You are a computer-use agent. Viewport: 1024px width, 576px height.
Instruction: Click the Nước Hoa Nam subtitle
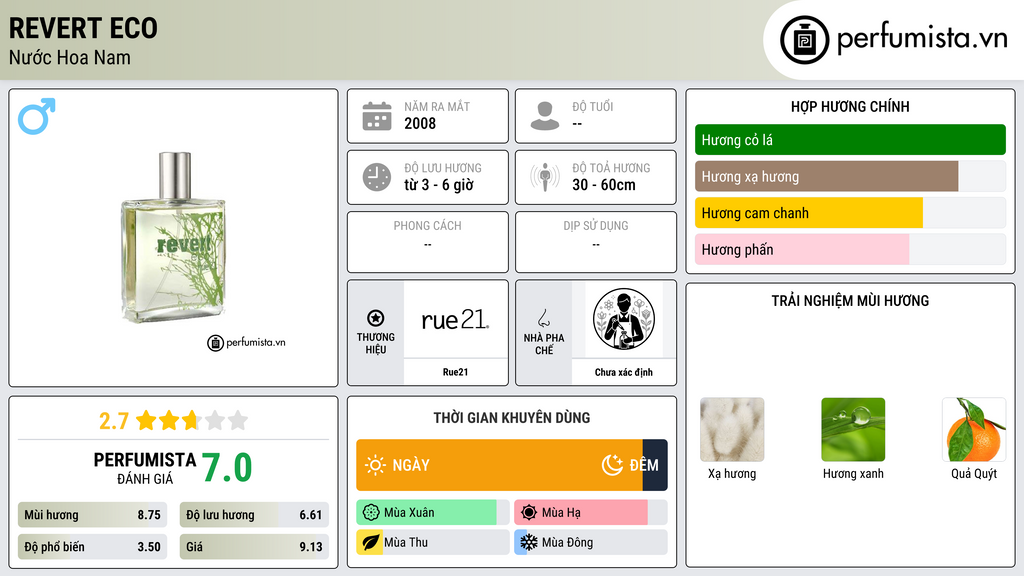69,57
